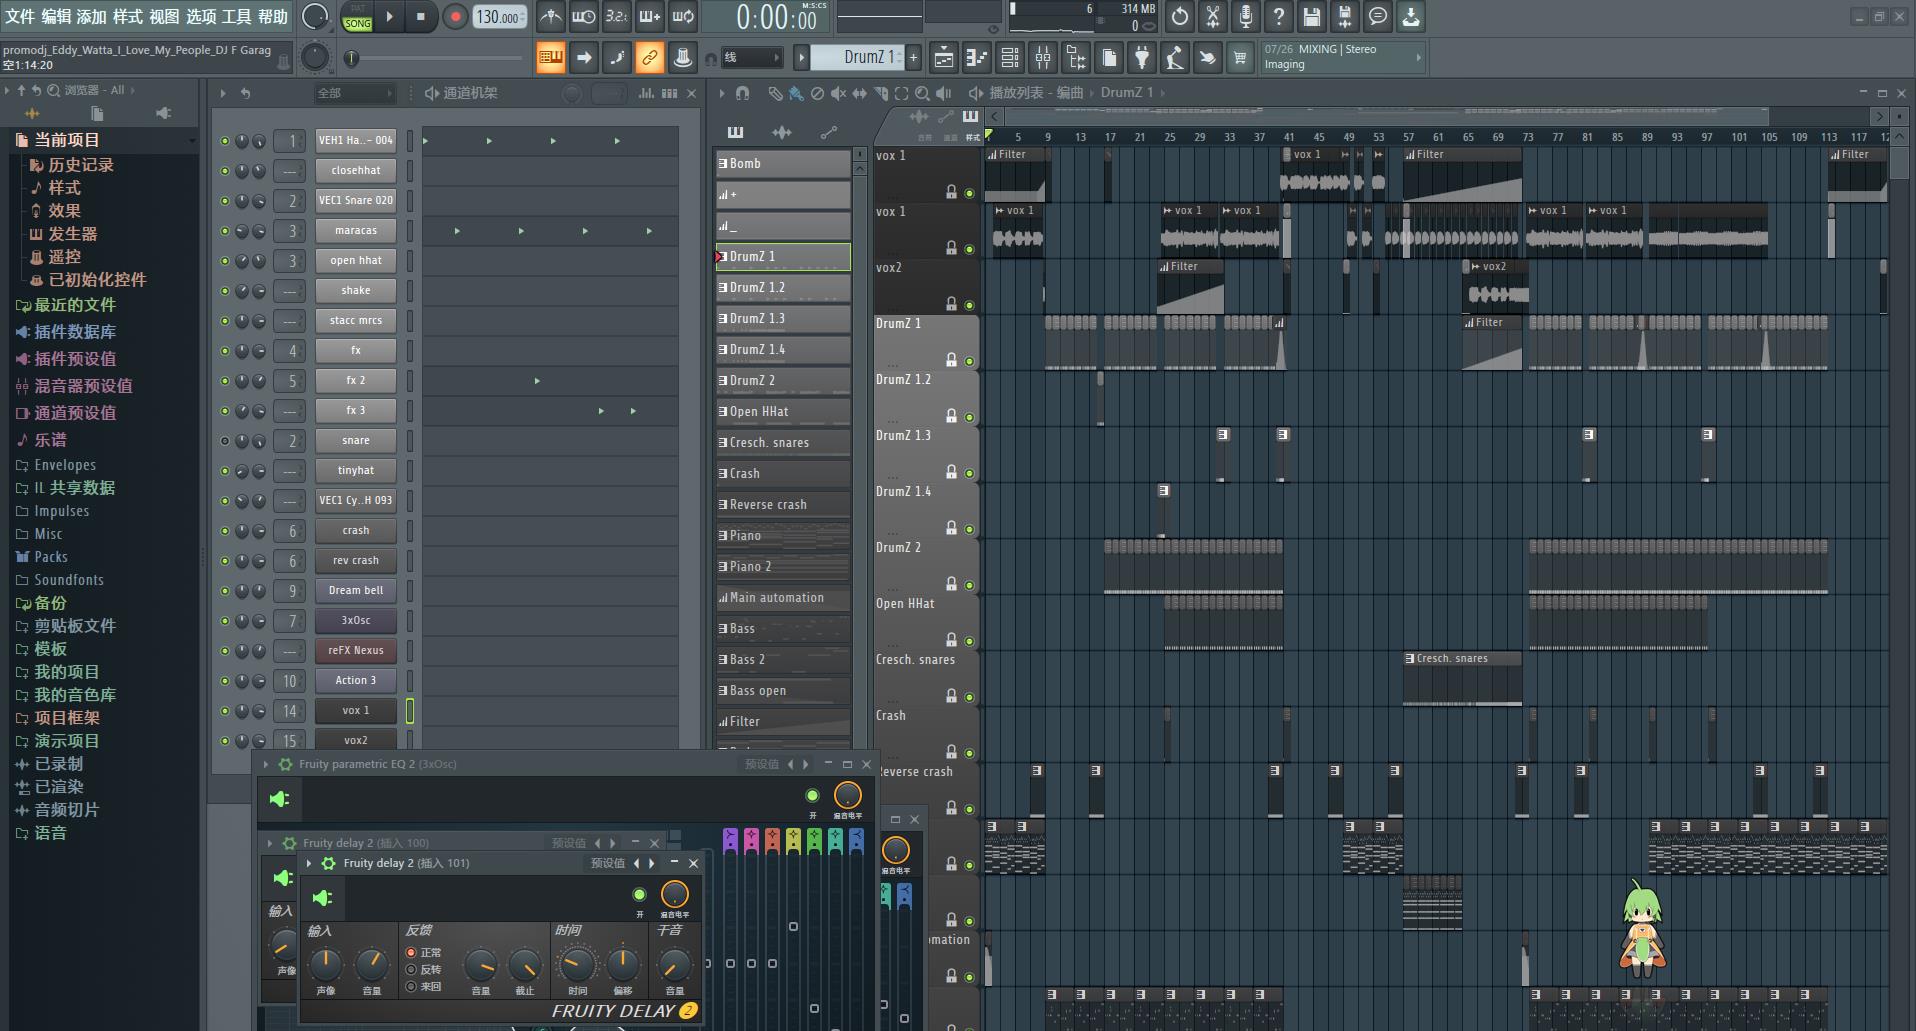
Task: Mute the snare channel green LED
Action: [225, 441]
